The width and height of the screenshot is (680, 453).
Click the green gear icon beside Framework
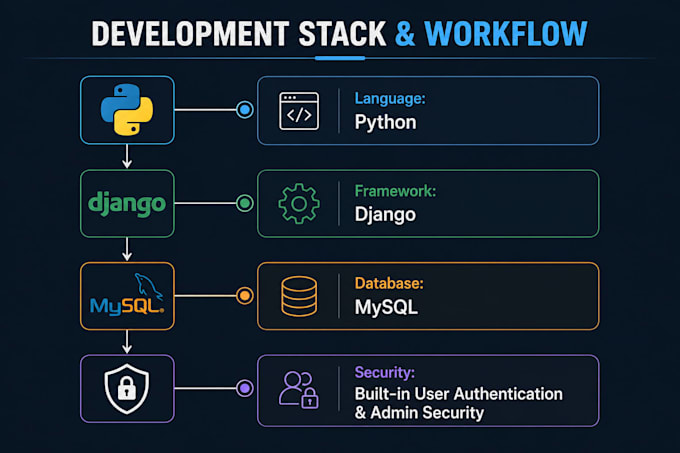point(299,203)
